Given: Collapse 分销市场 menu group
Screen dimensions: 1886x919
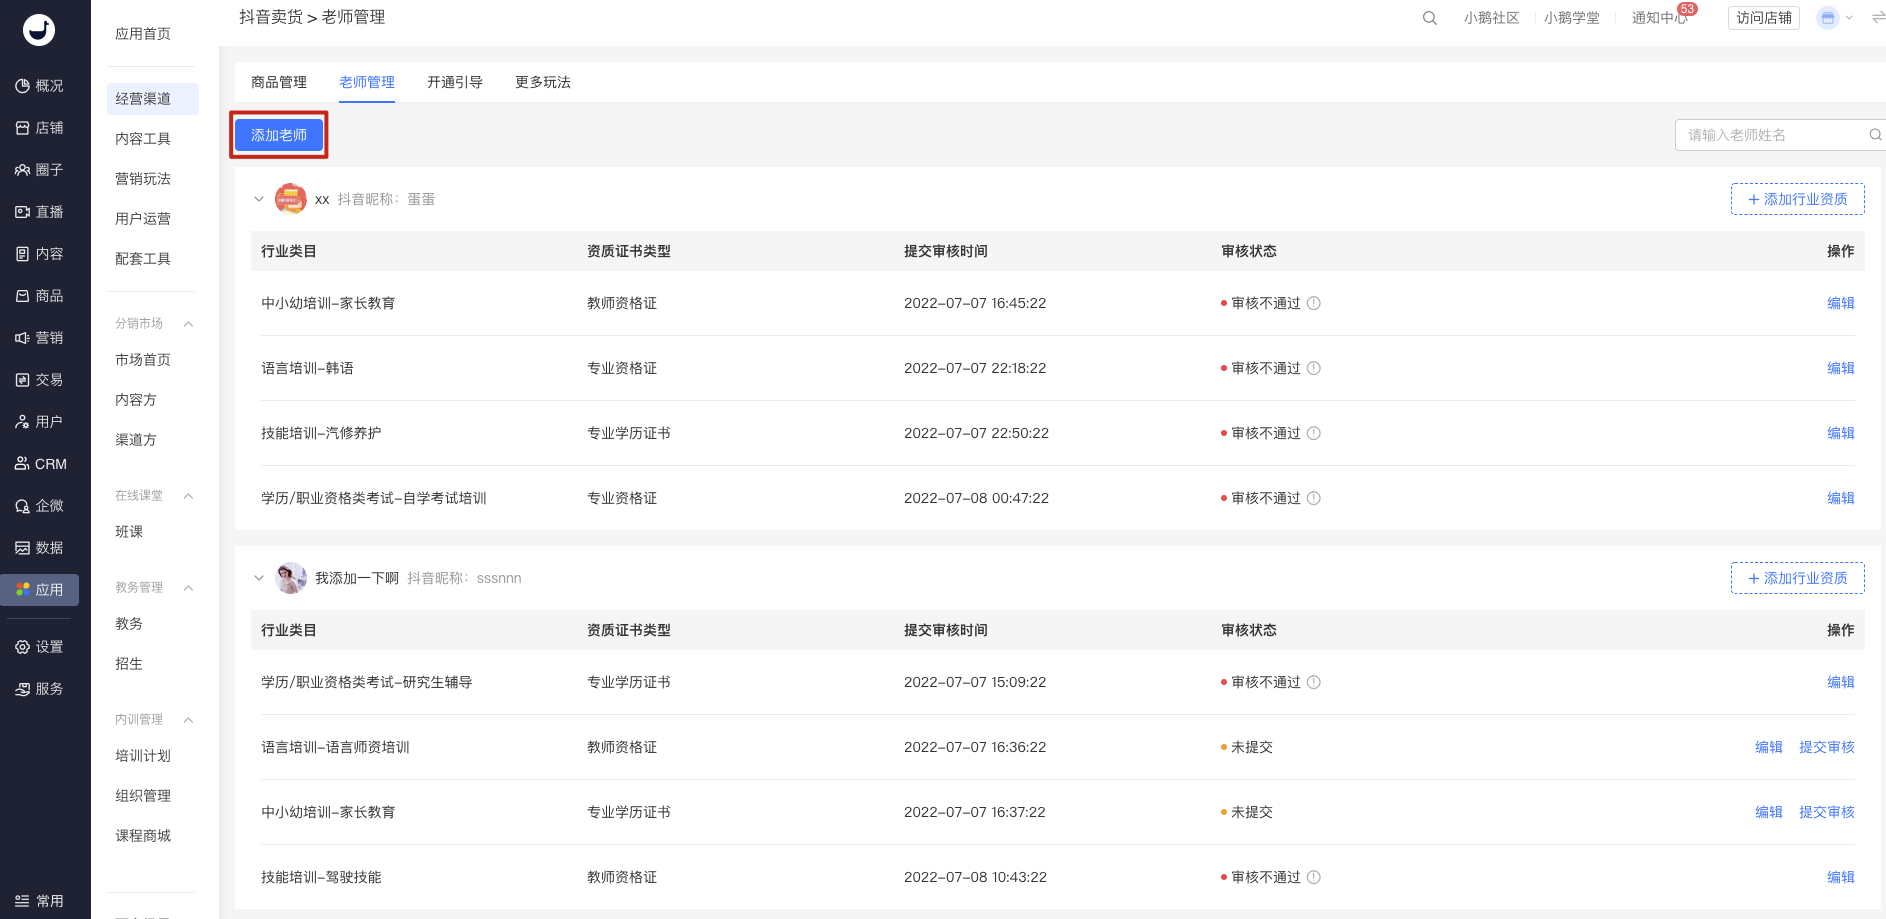Looking at the screenshot, I should 188,324.
